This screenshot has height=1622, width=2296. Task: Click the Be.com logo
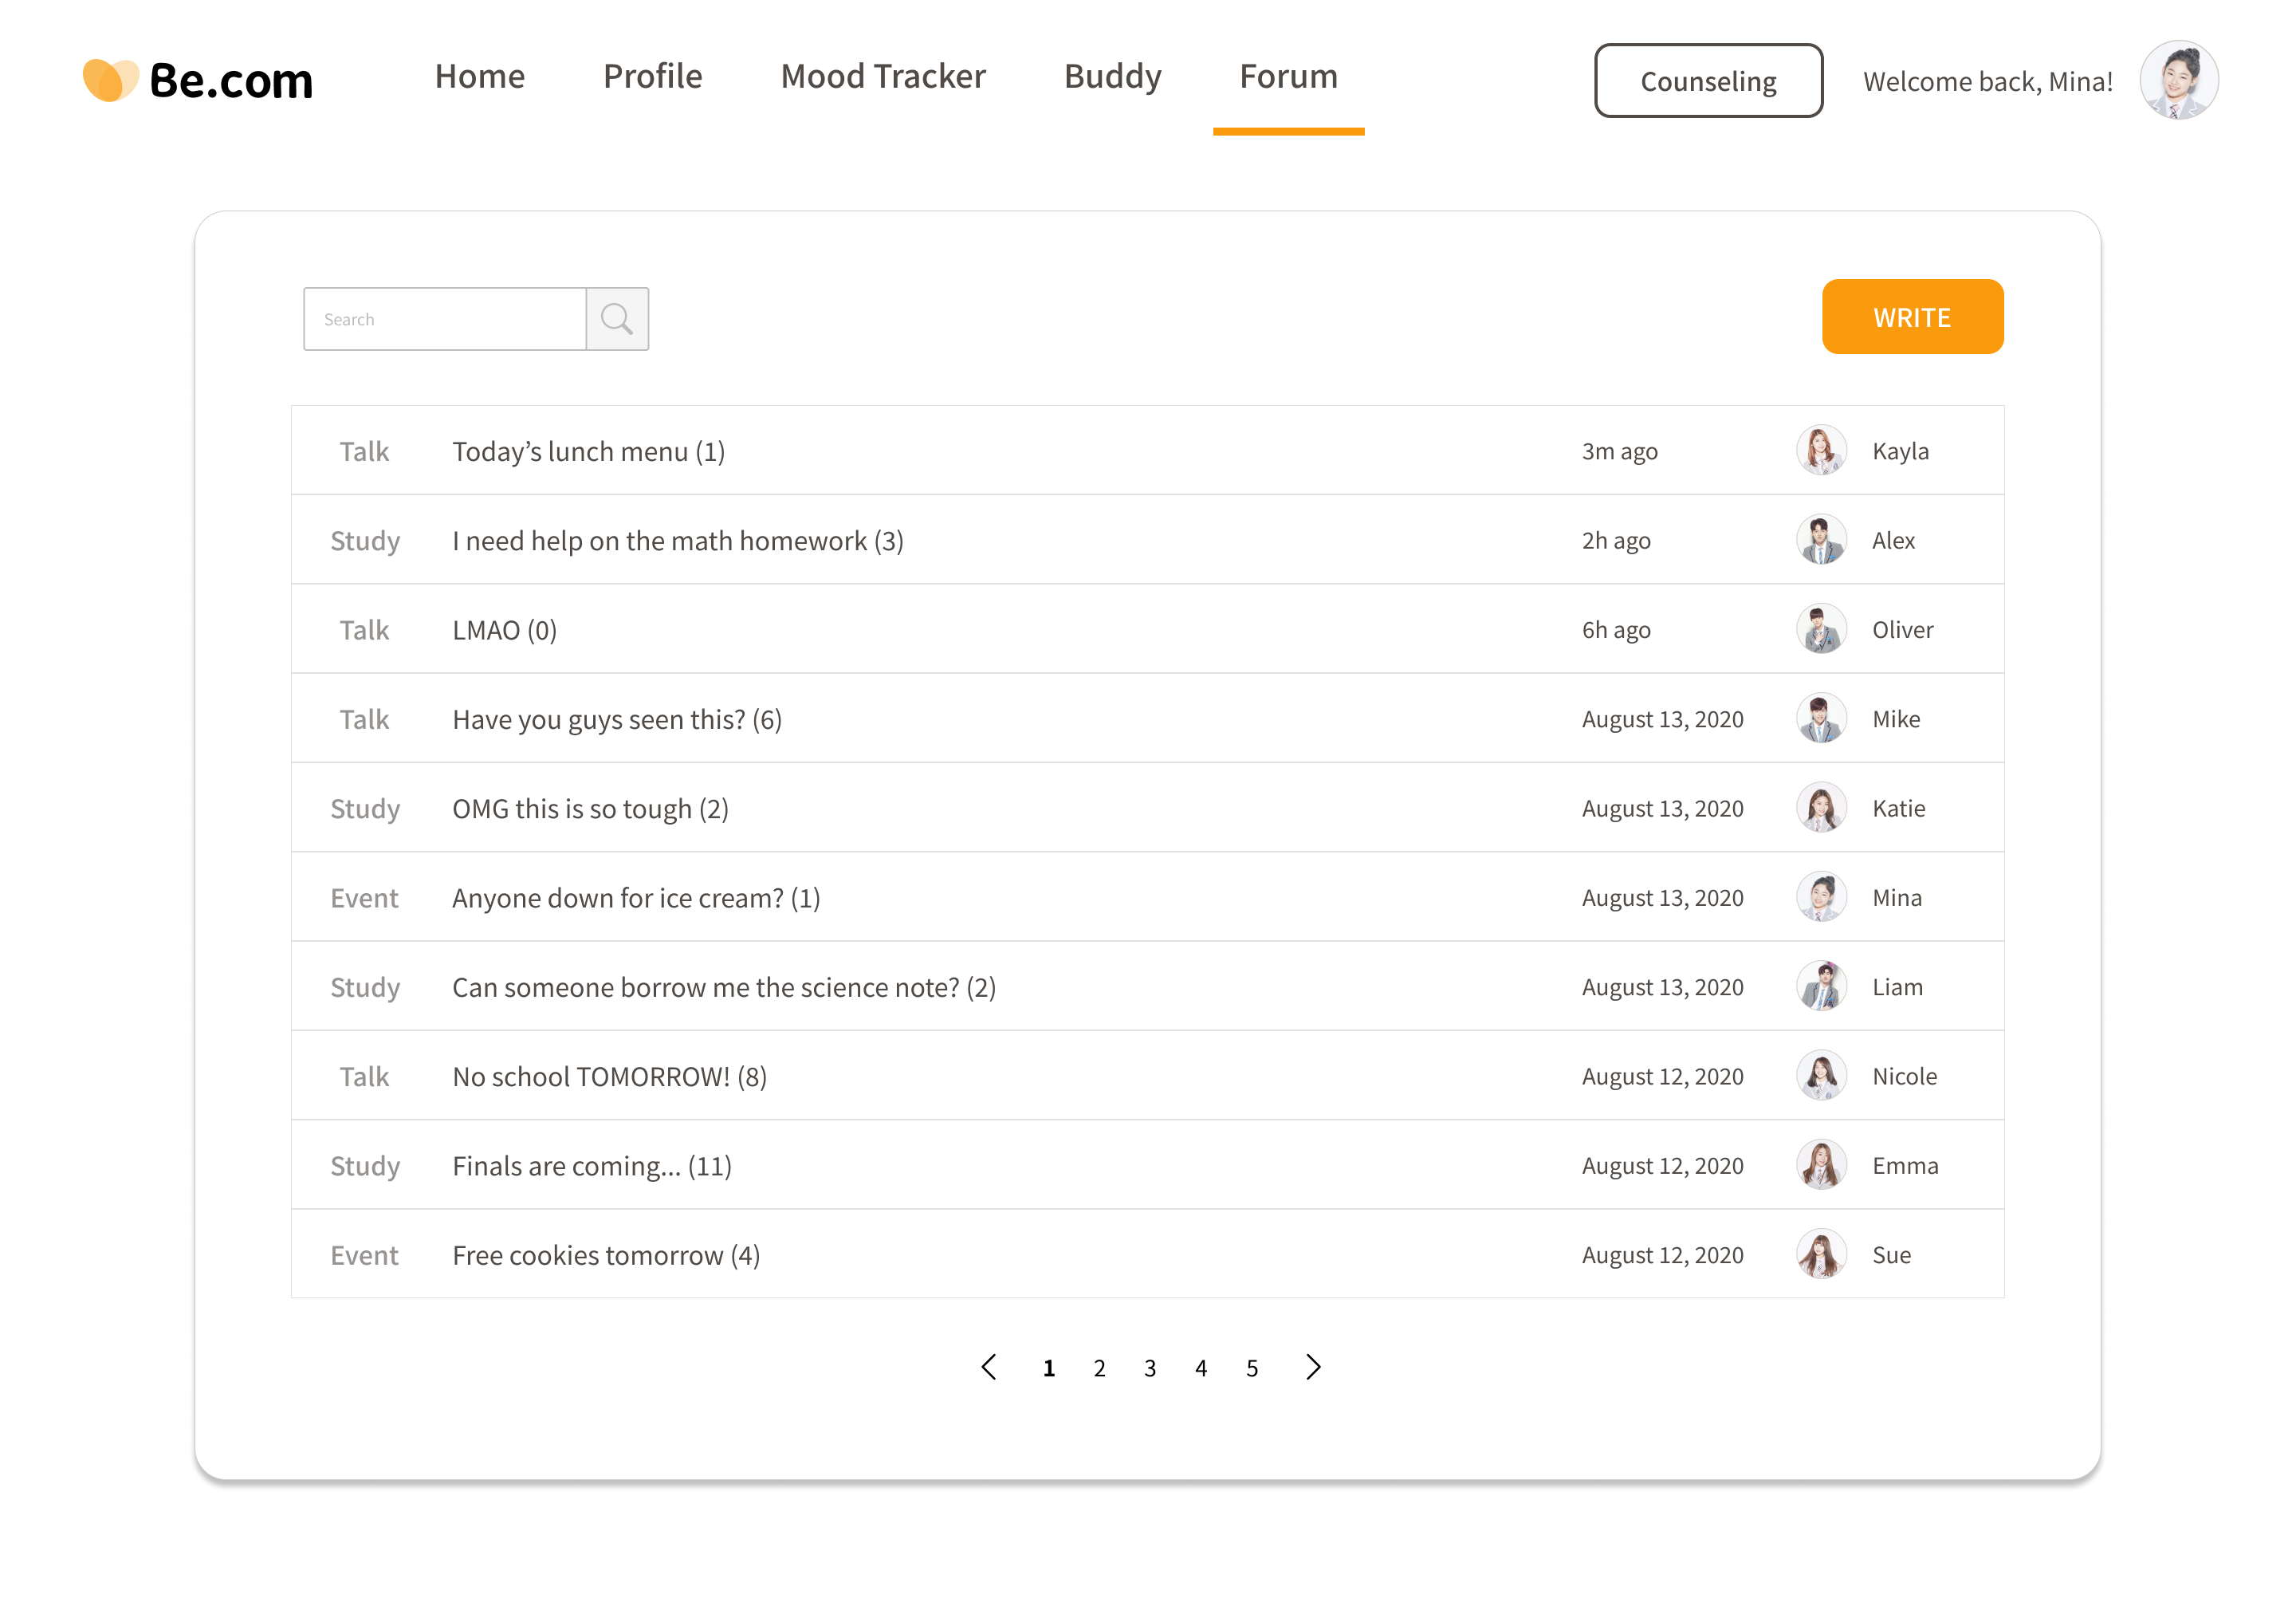point(198,80)
